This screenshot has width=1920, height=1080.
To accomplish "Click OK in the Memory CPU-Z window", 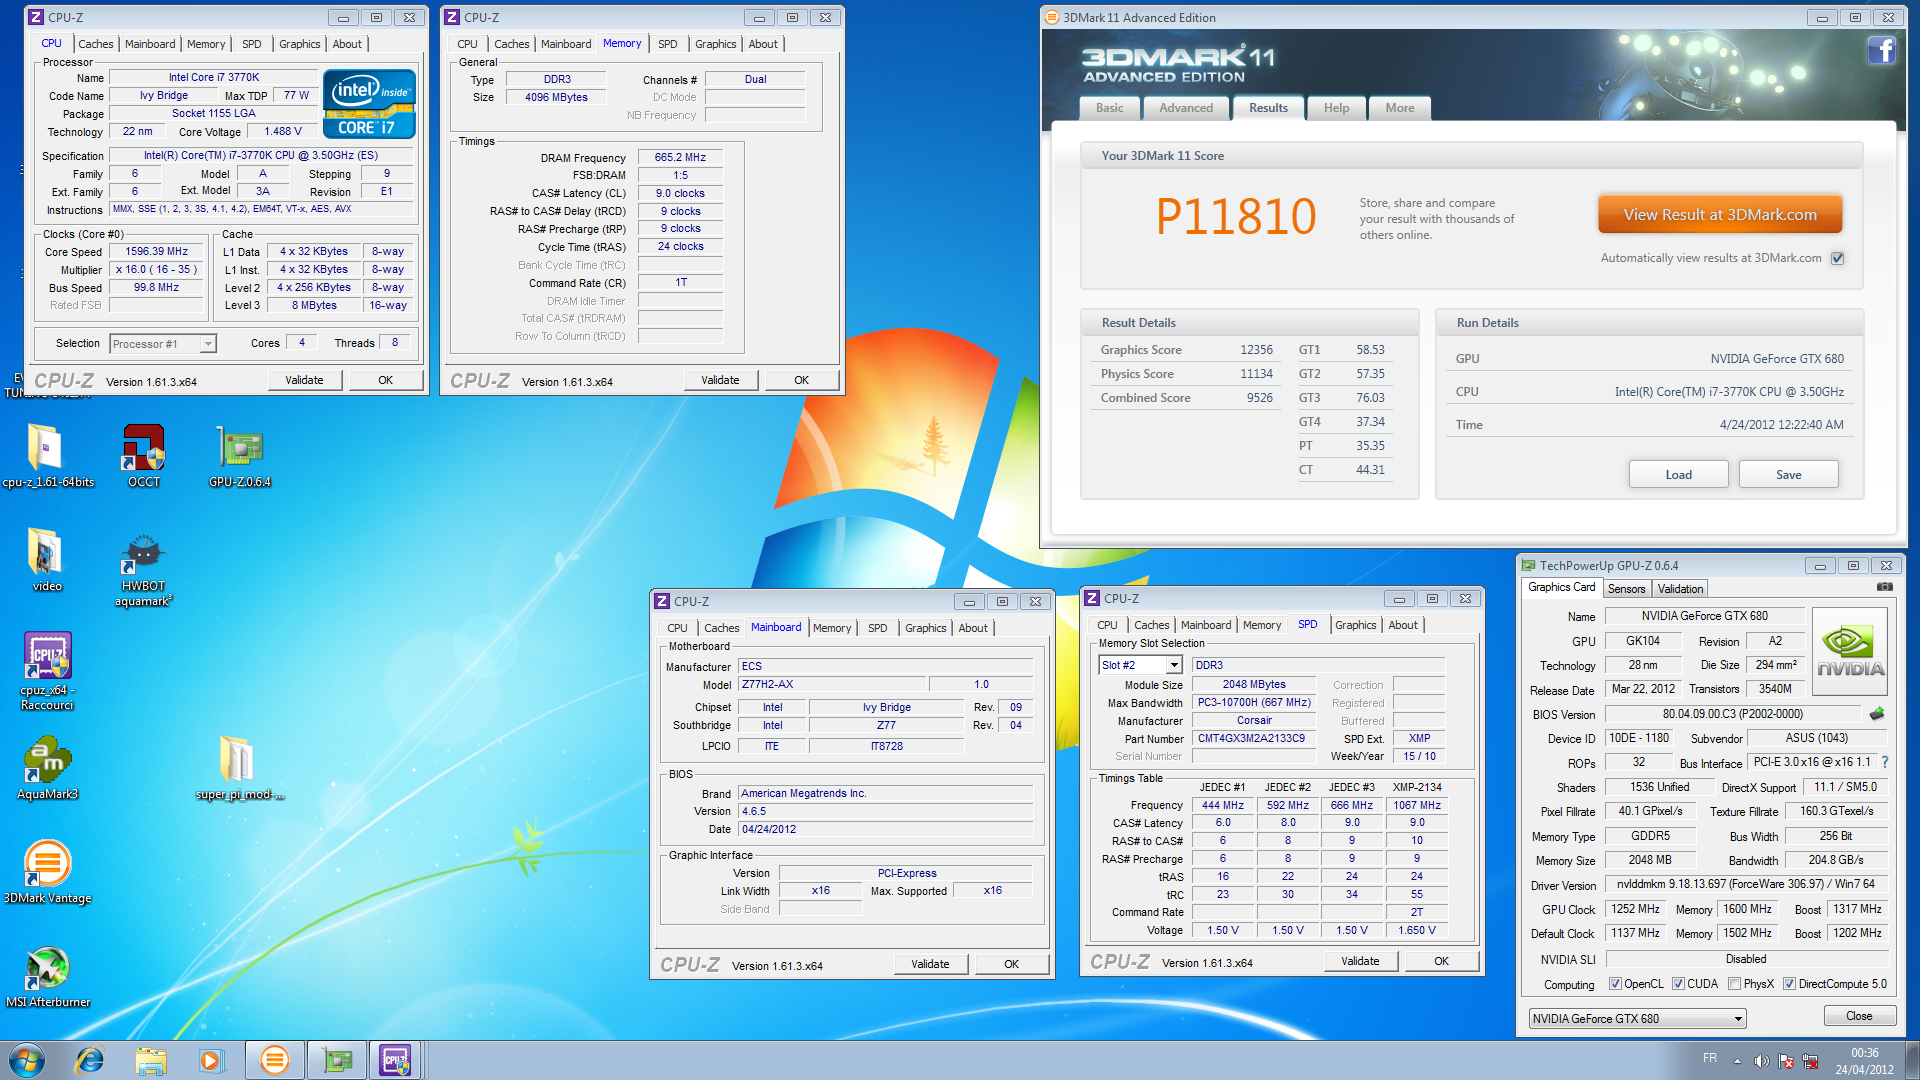I will 801,380.
